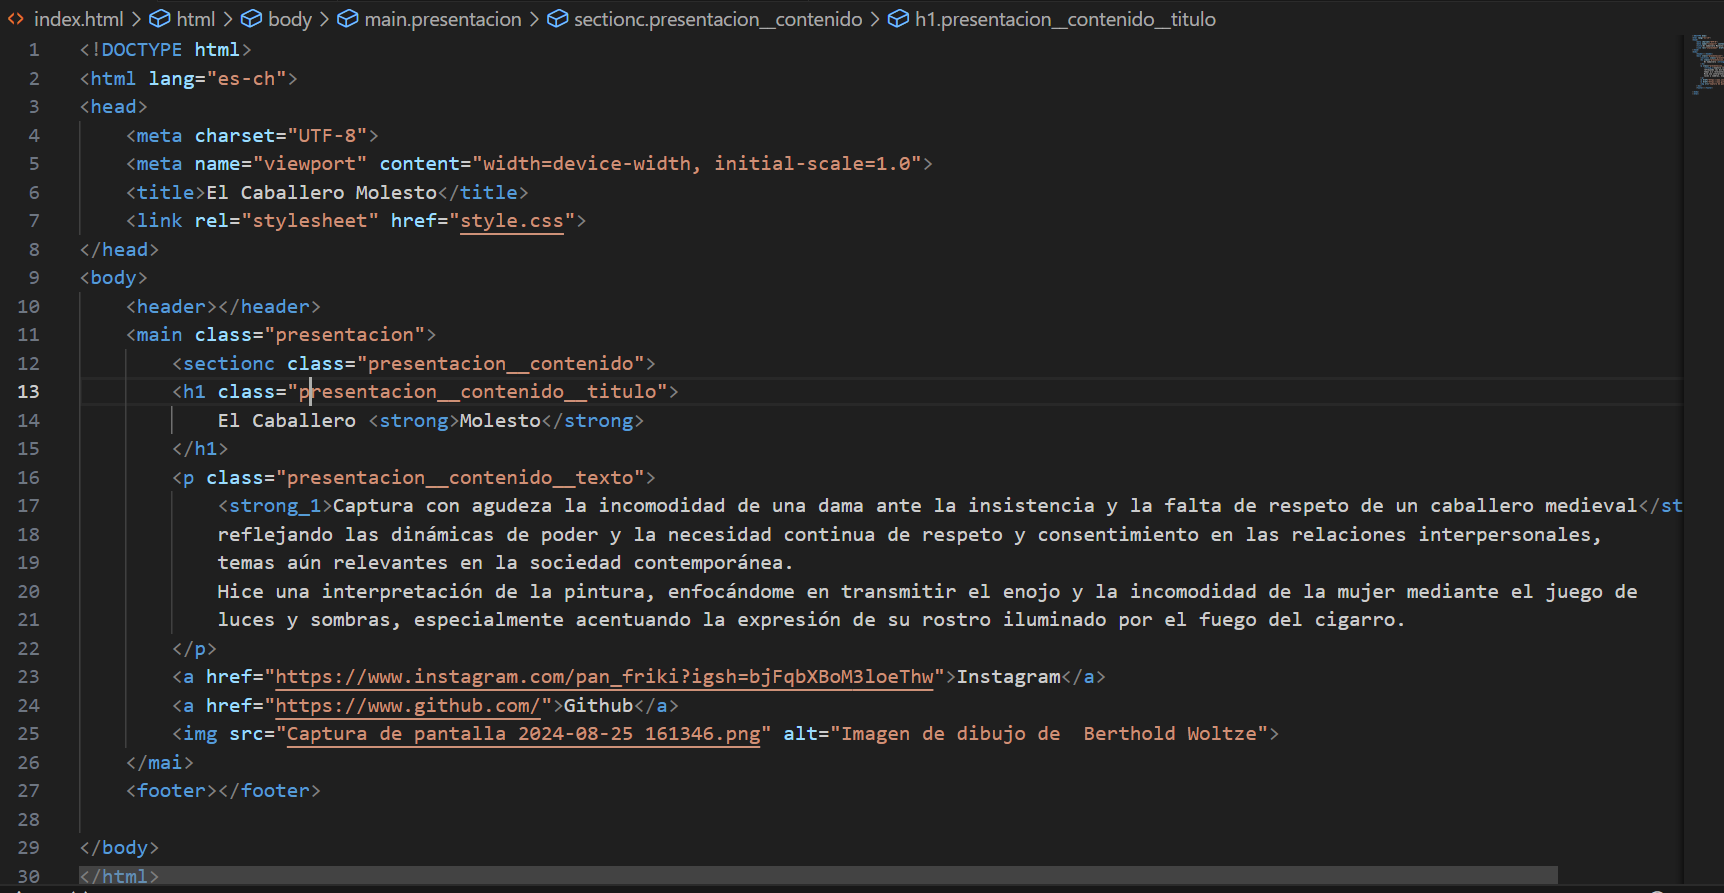
Task: Click the Github anchor label text
Action: (598, 706)
